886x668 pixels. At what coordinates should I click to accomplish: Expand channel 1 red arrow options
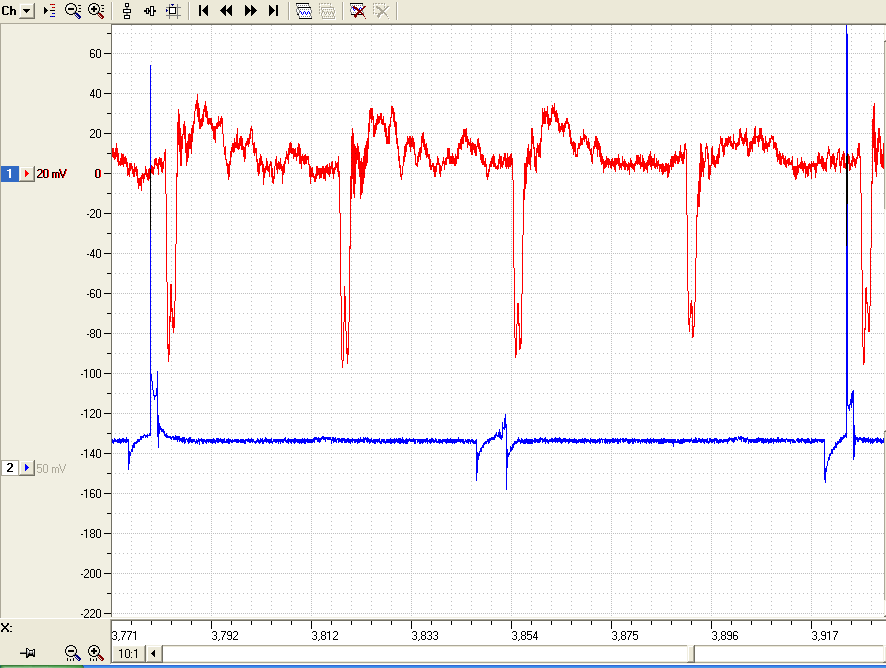pyautogui.click(x=27, y=173)
